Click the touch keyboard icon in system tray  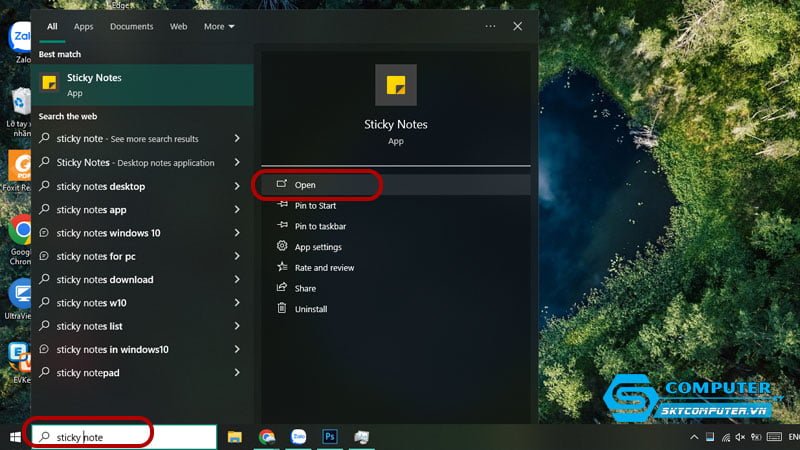coord(774,437)
